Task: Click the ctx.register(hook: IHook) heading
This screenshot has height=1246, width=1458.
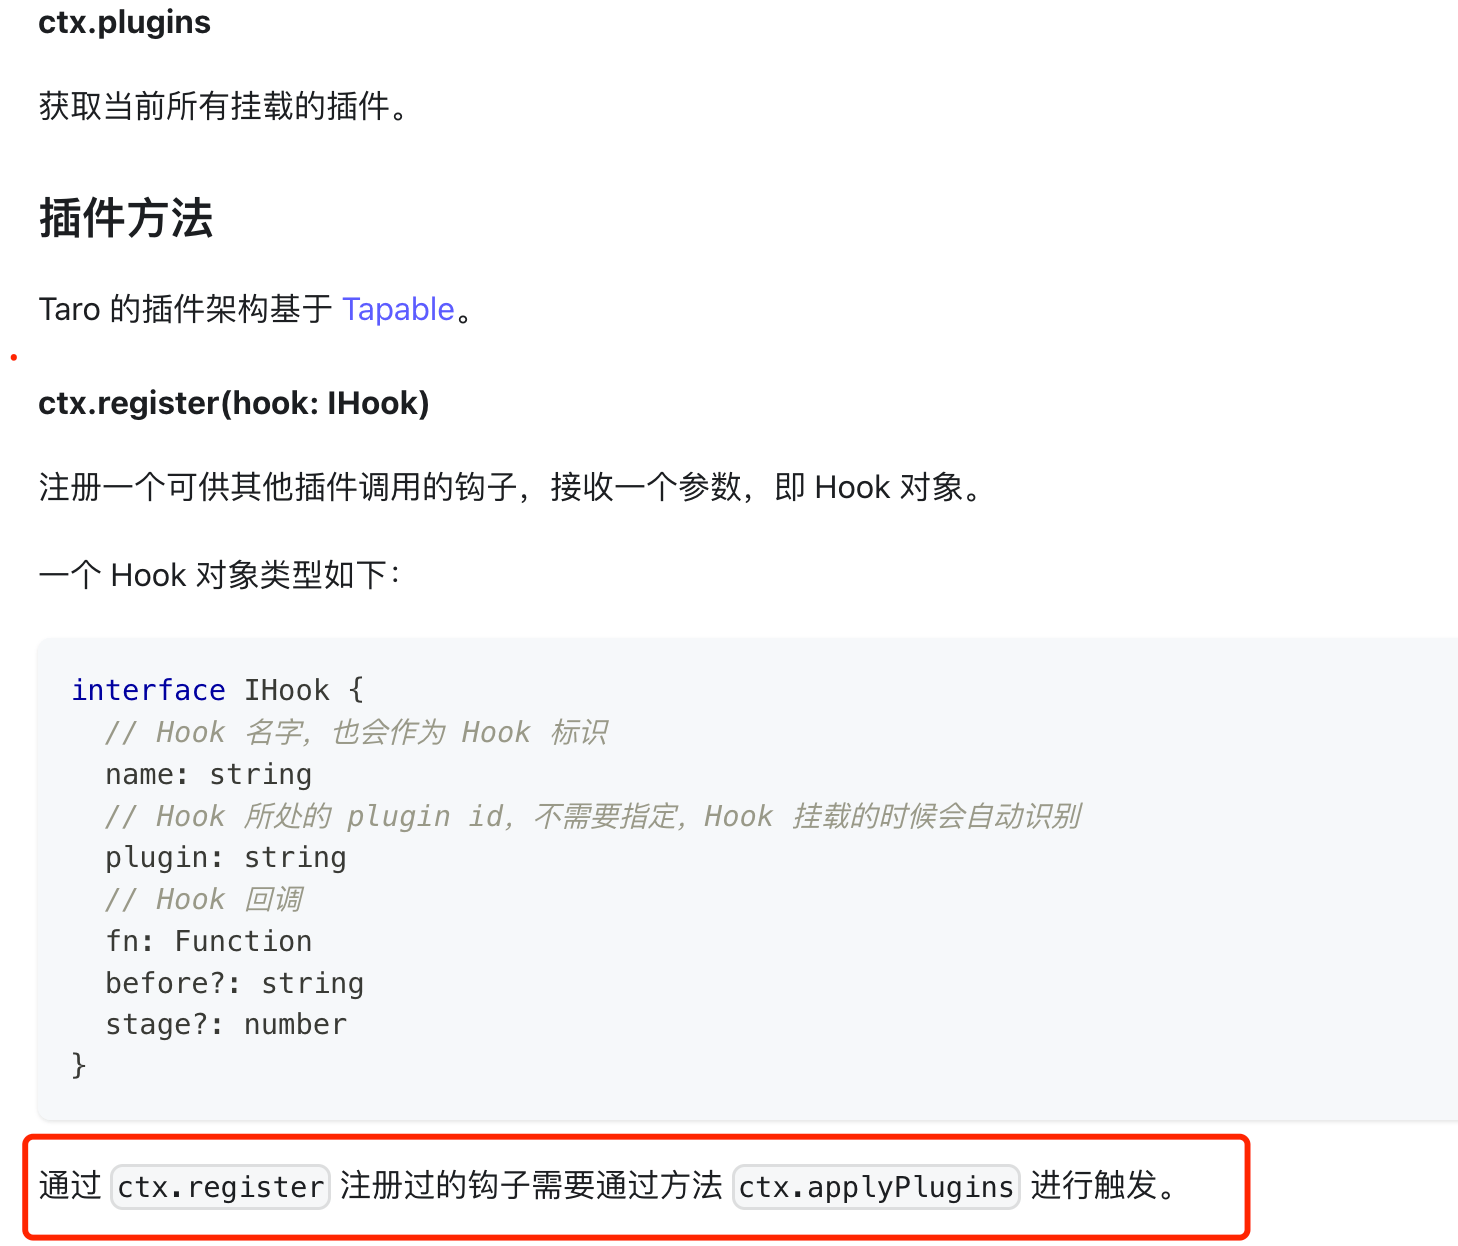Action: (x=234, y=403)
